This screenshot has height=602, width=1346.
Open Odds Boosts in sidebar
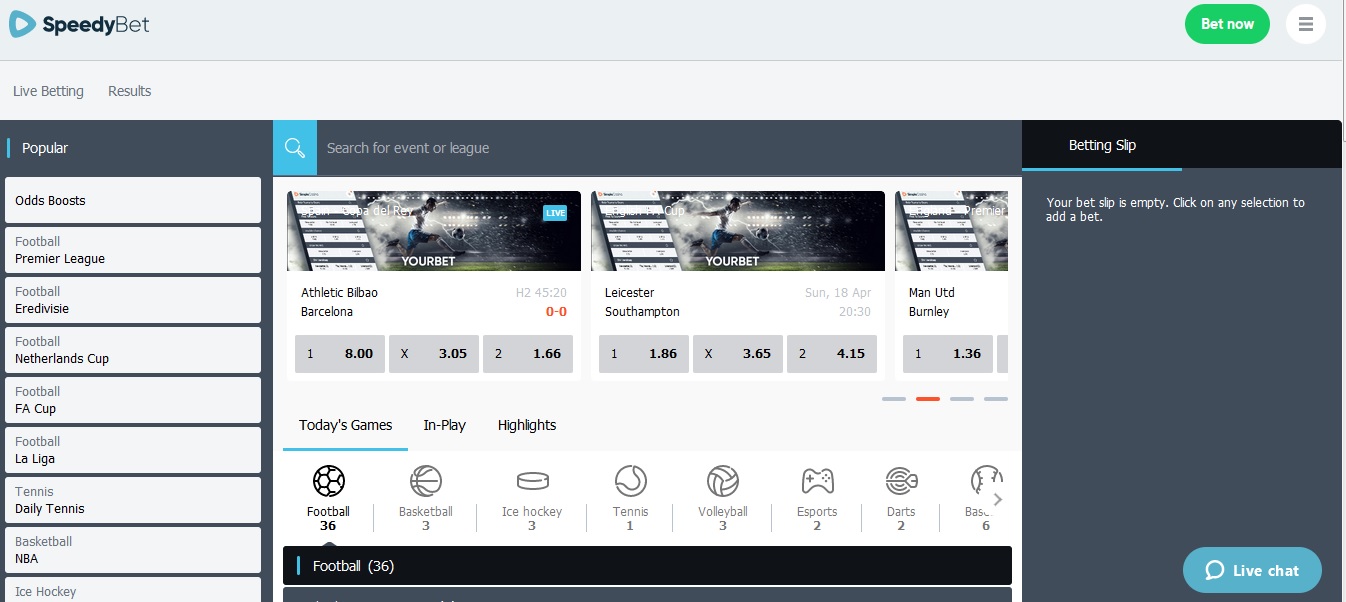pos(133,200)
